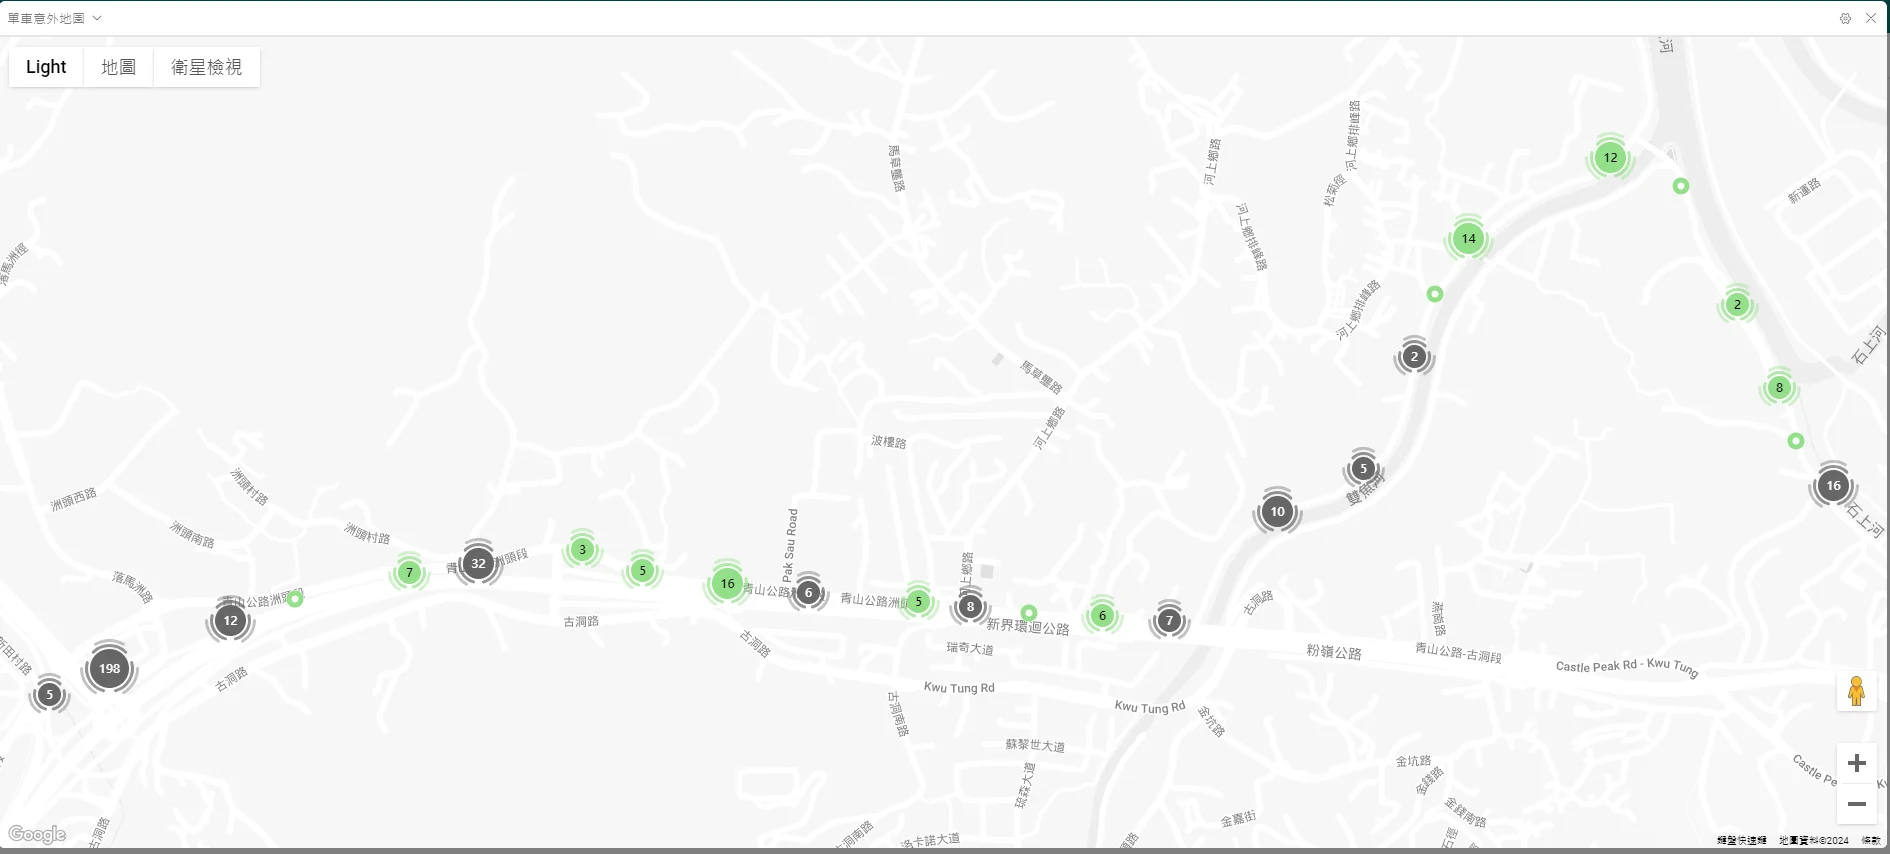Click the green 3 cluster marker

point(582,550)
